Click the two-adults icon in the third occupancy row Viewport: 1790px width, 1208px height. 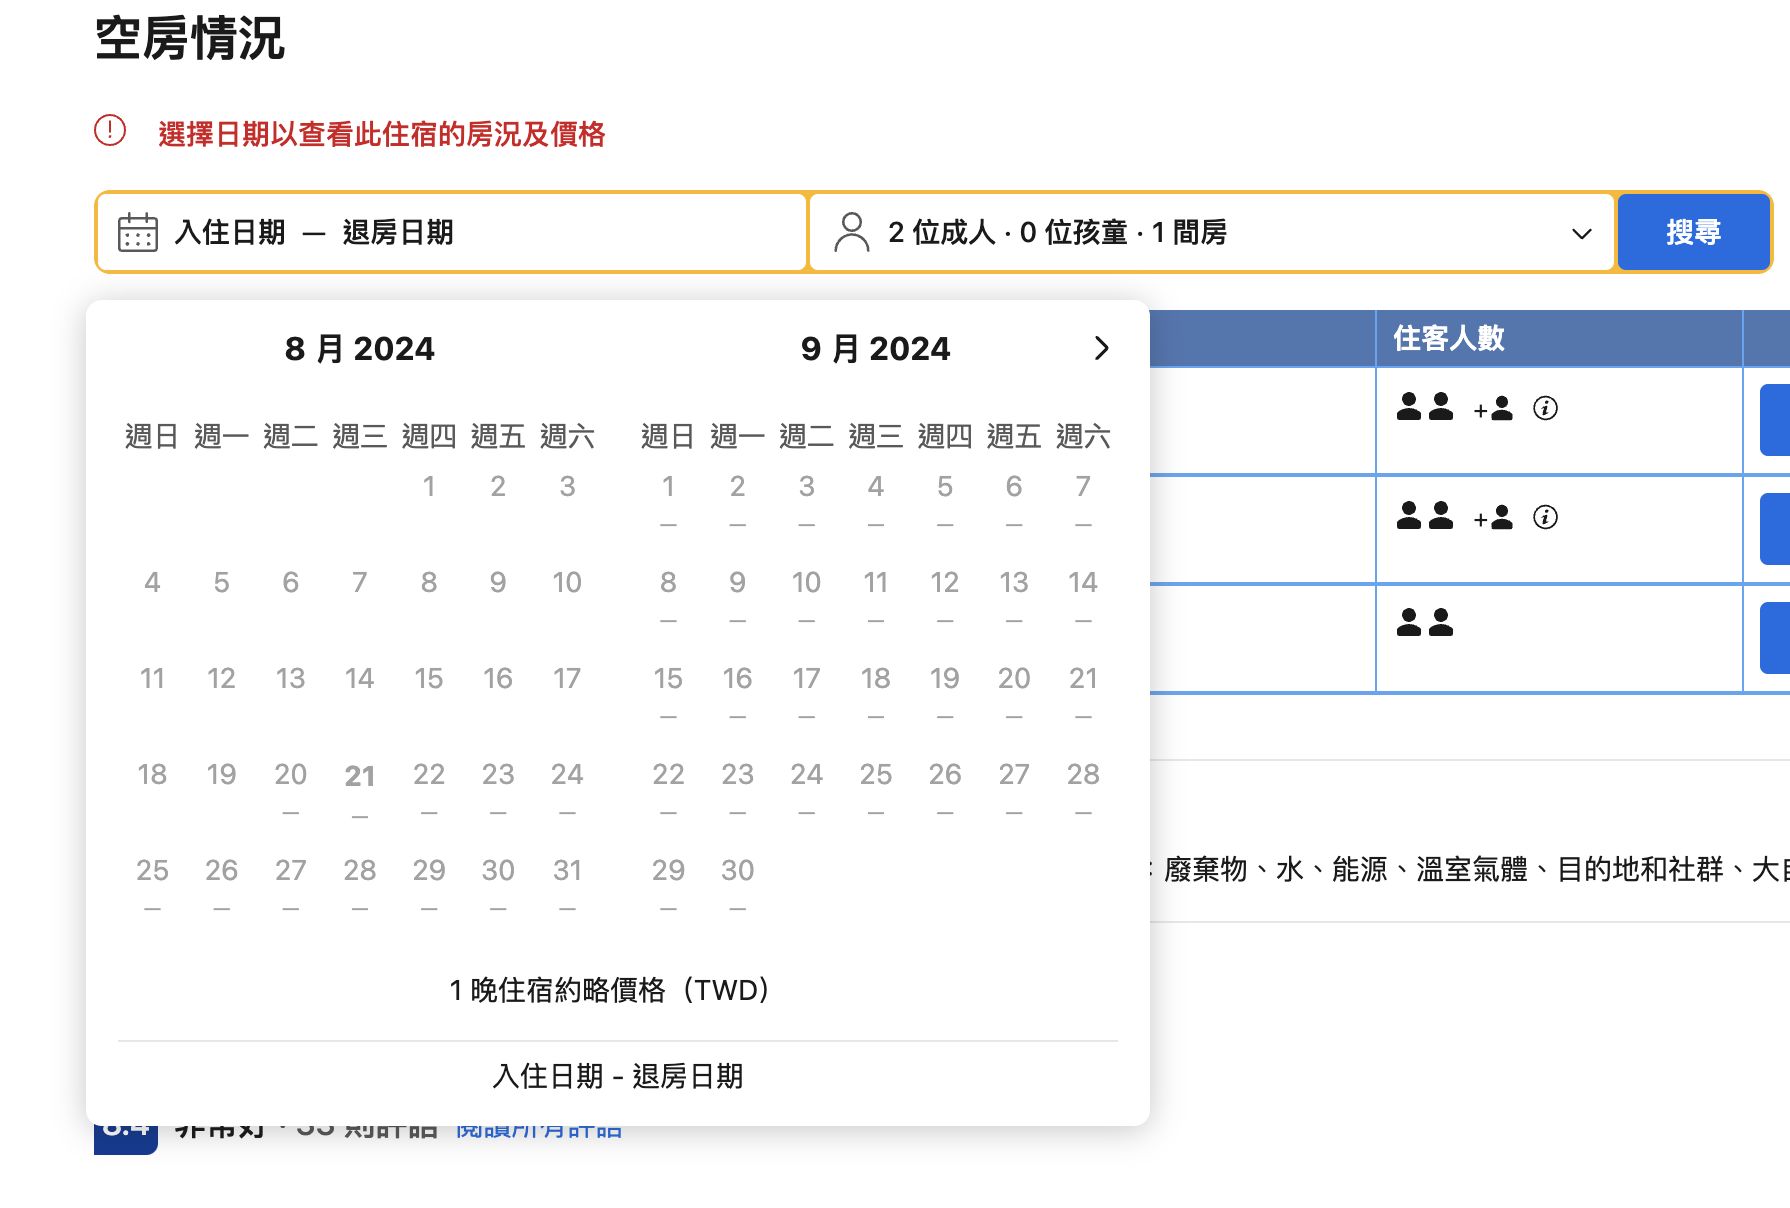coord(1425,622)
